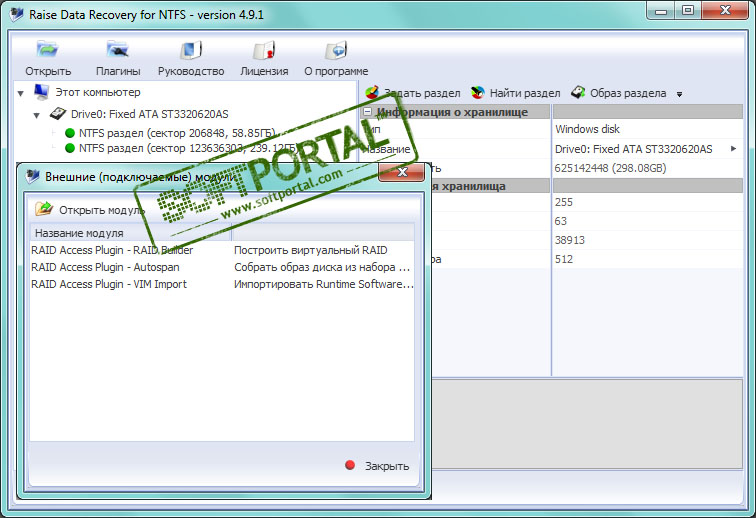This screenshot has height=518, width=756.
Task: Click the Руководство manual icon
Action: click(191, 50)
